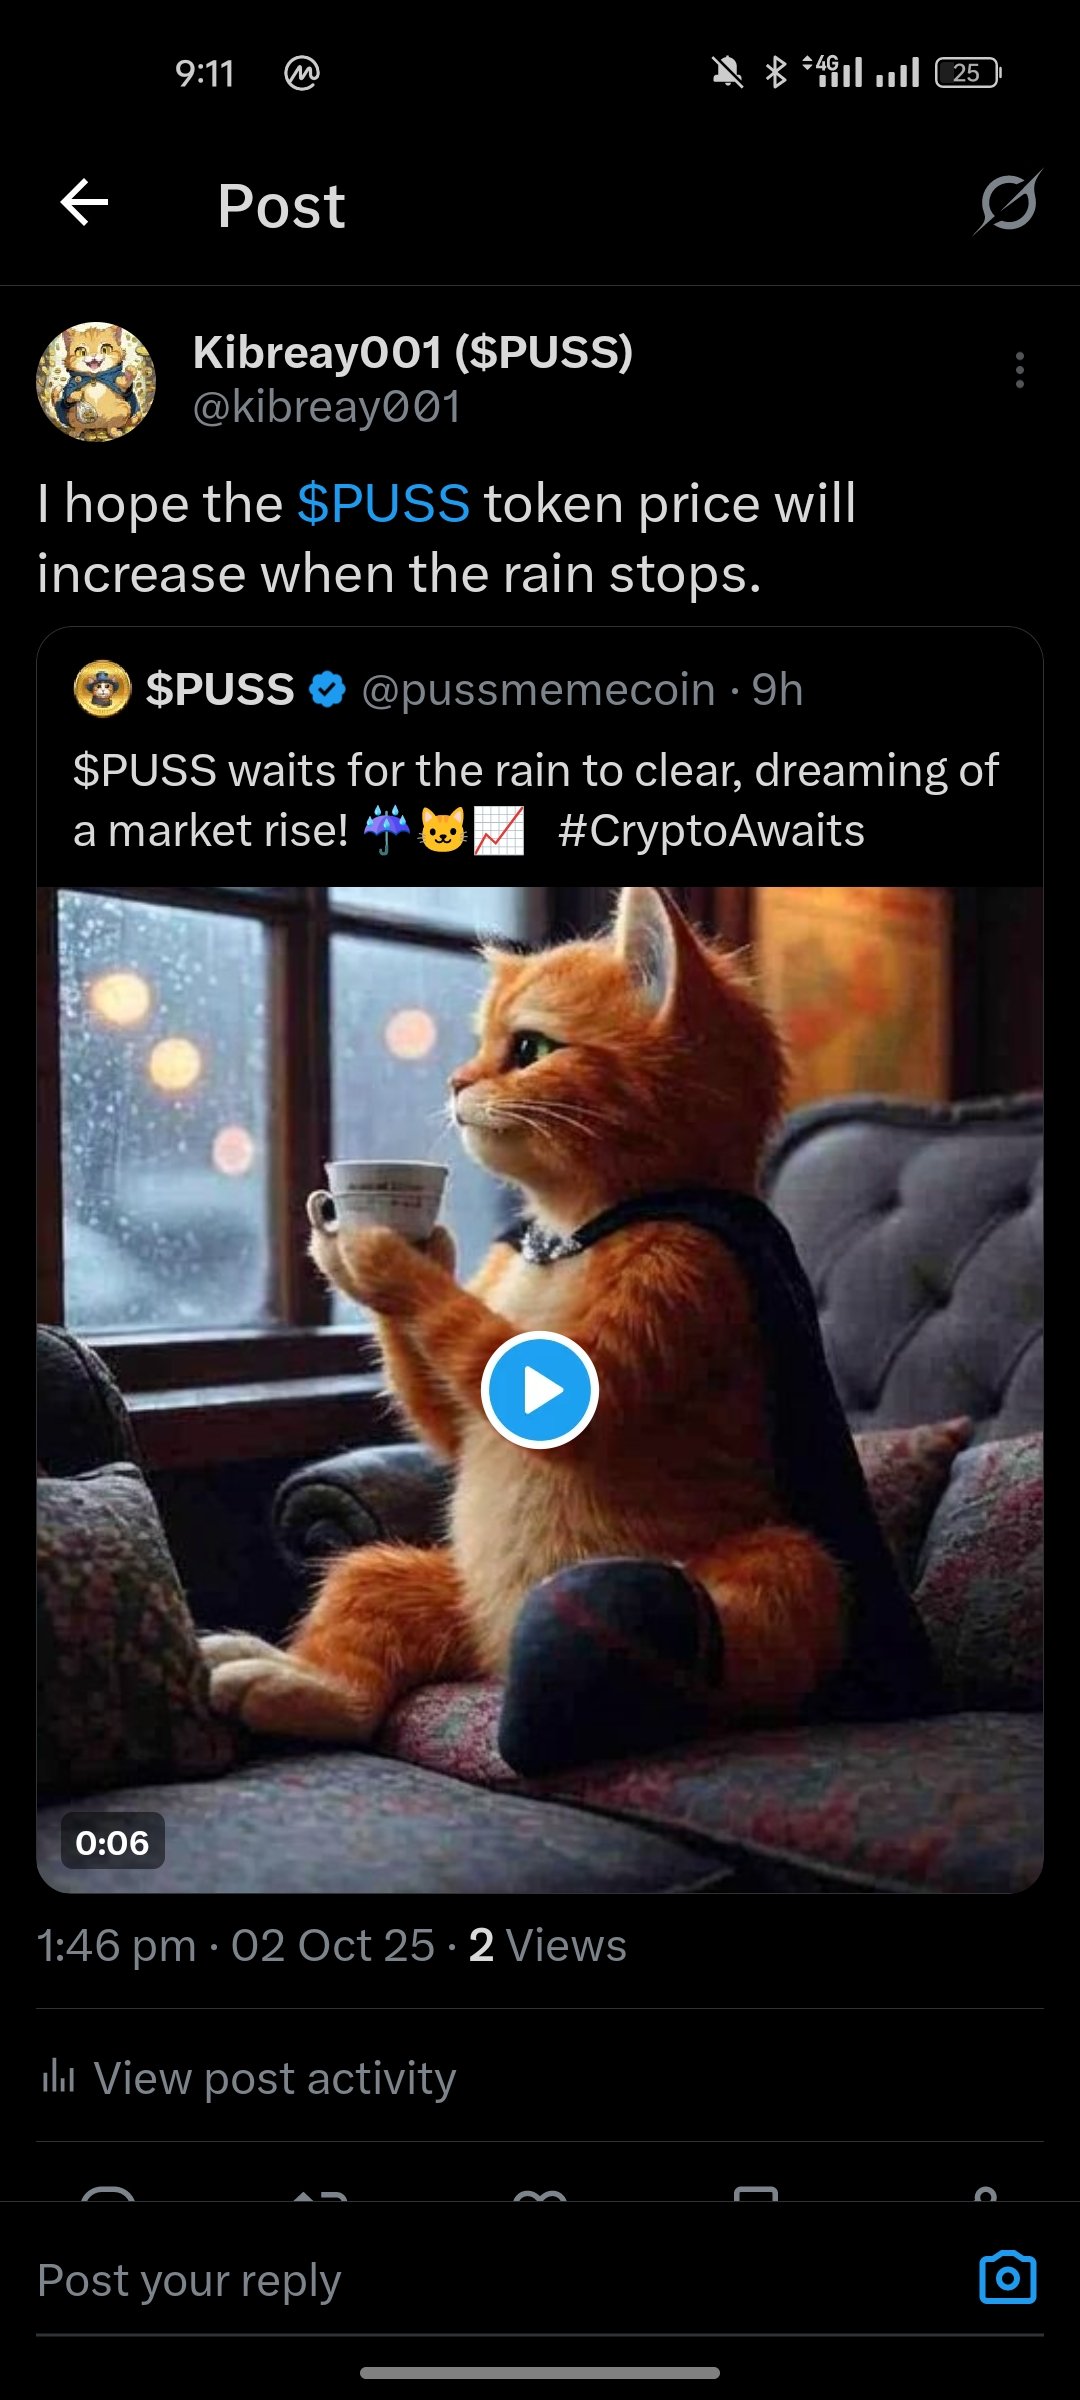1080x2400 pixels.
Task: Focus the Post your reply field
Action: [490, 2281]
